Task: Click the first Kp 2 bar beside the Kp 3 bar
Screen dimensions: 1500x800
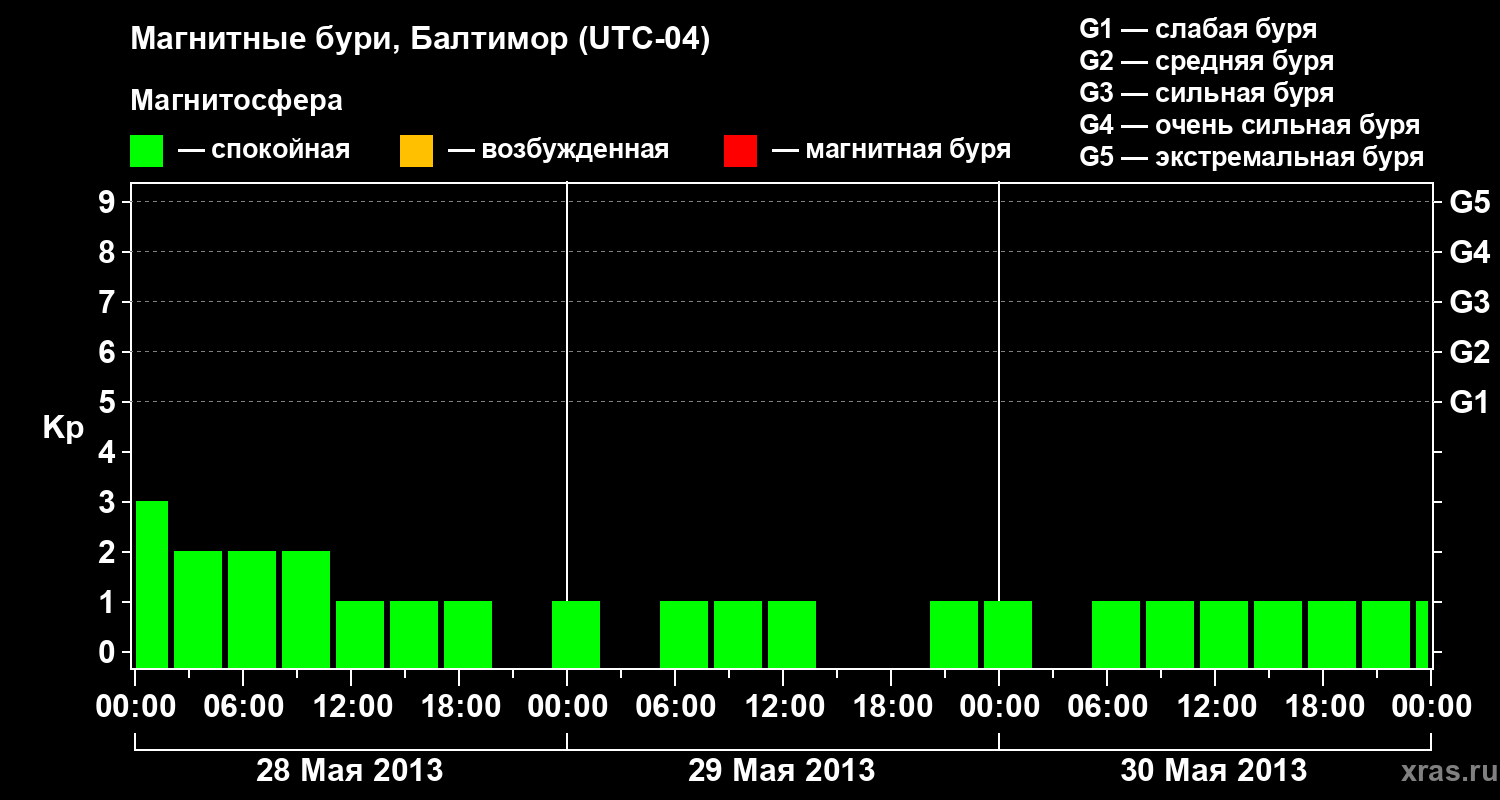Action: (198, 609)
